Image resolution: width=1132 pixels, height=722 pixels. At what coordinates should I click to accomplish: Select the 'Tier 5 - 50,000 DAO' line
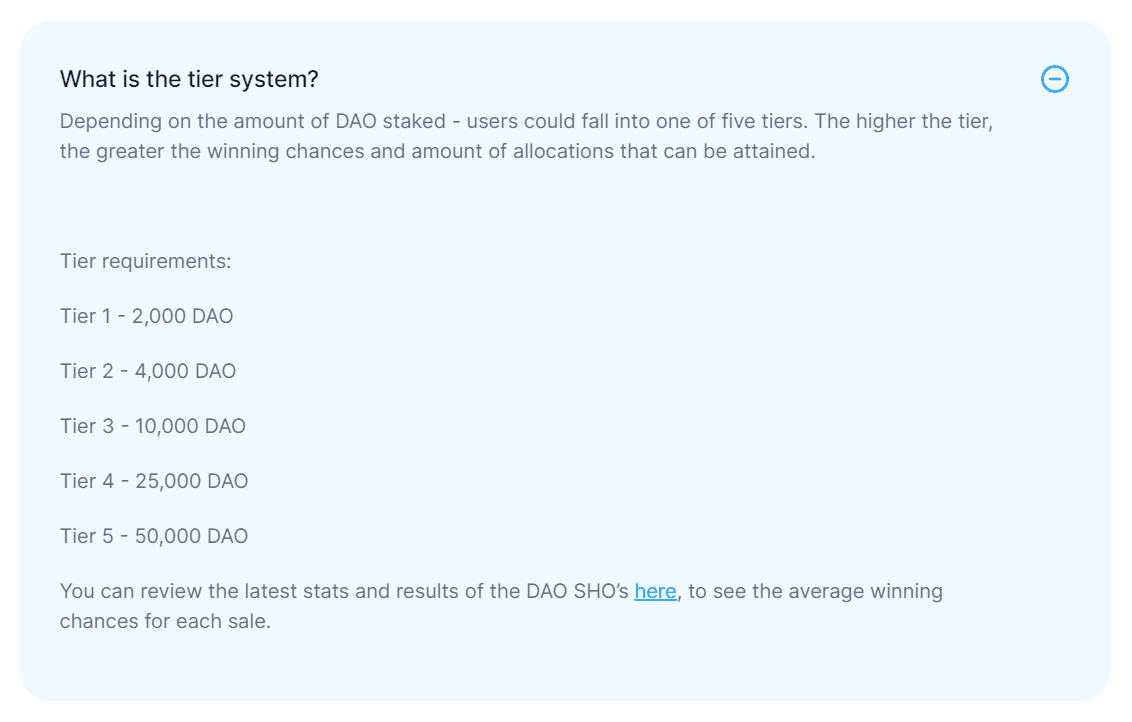click(154, 536)
